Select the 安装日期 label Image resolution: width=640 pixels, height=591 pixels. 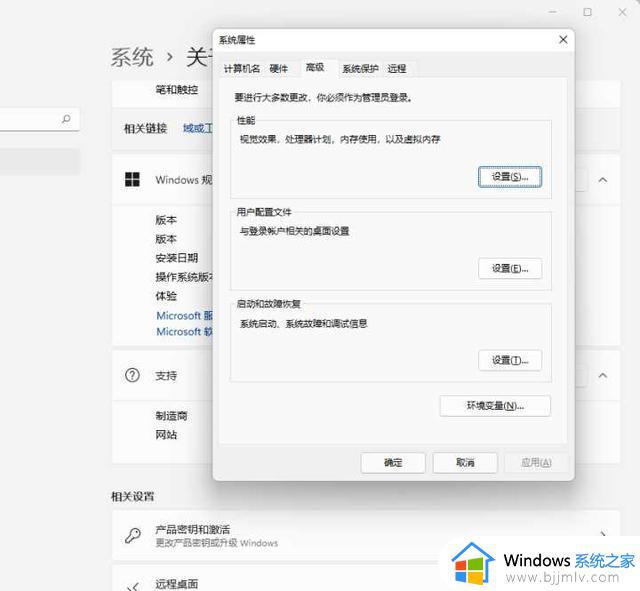177,258
